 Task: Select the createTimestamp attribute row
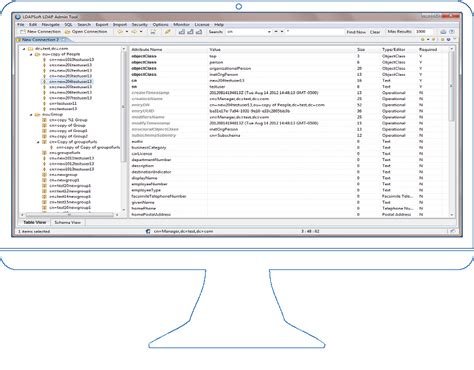[288, 93]
